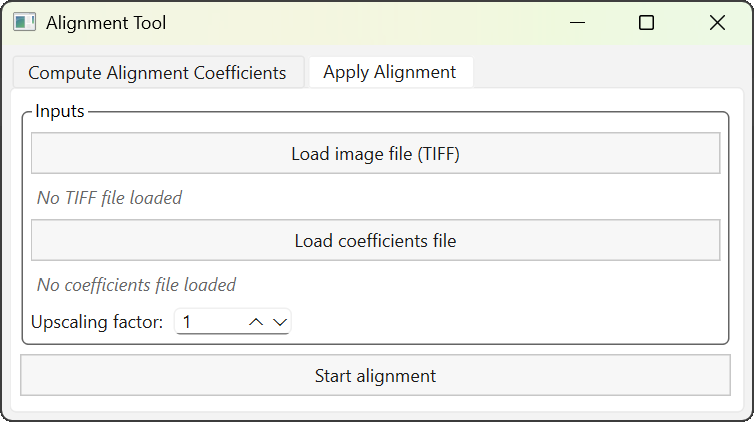The image size is (754, 422).
Task: Focus the Upscaling factor value field
Action: pos(208,322)
